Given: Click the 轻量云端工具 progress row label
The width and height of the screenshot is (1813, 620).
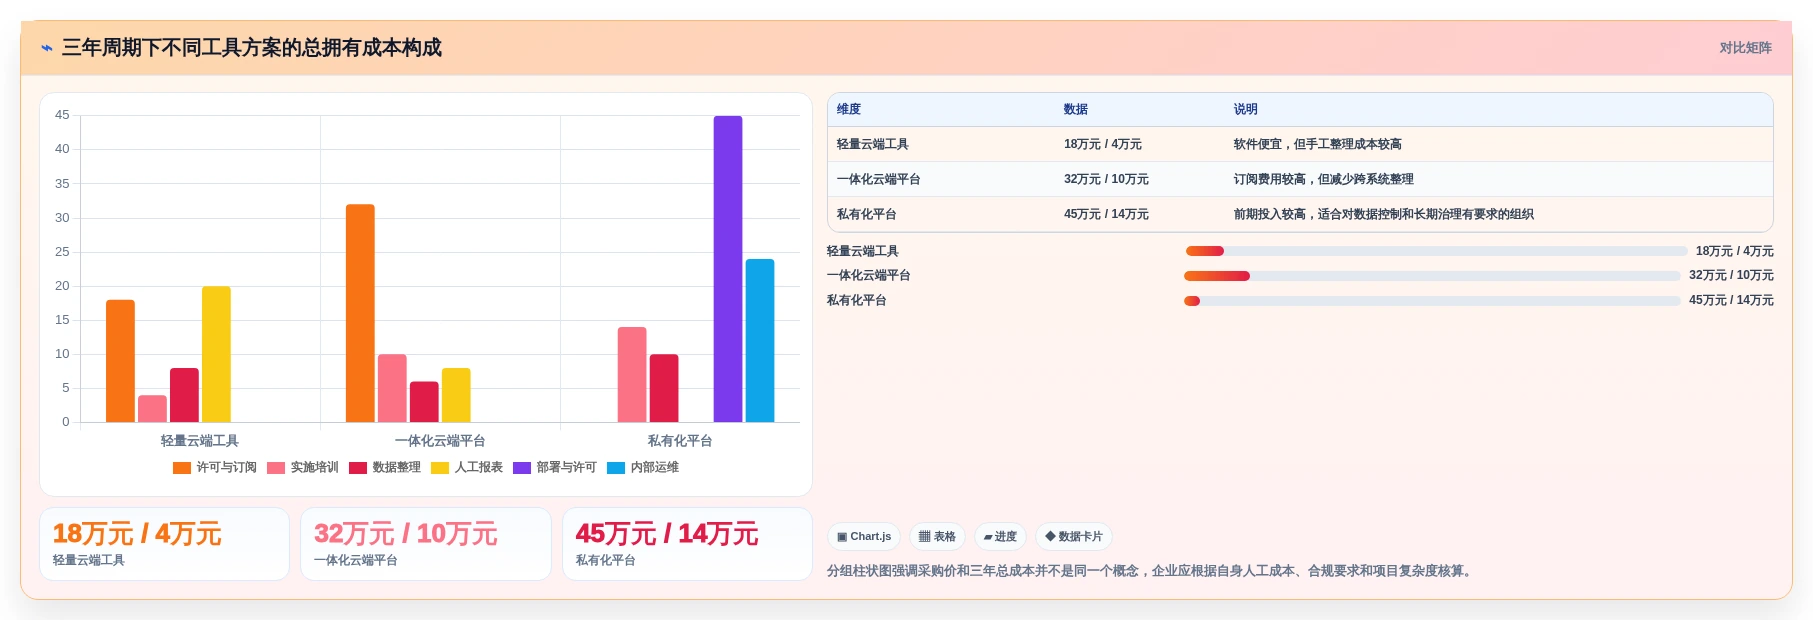Looking at the screenshot, I should click(x=863, y=251).
